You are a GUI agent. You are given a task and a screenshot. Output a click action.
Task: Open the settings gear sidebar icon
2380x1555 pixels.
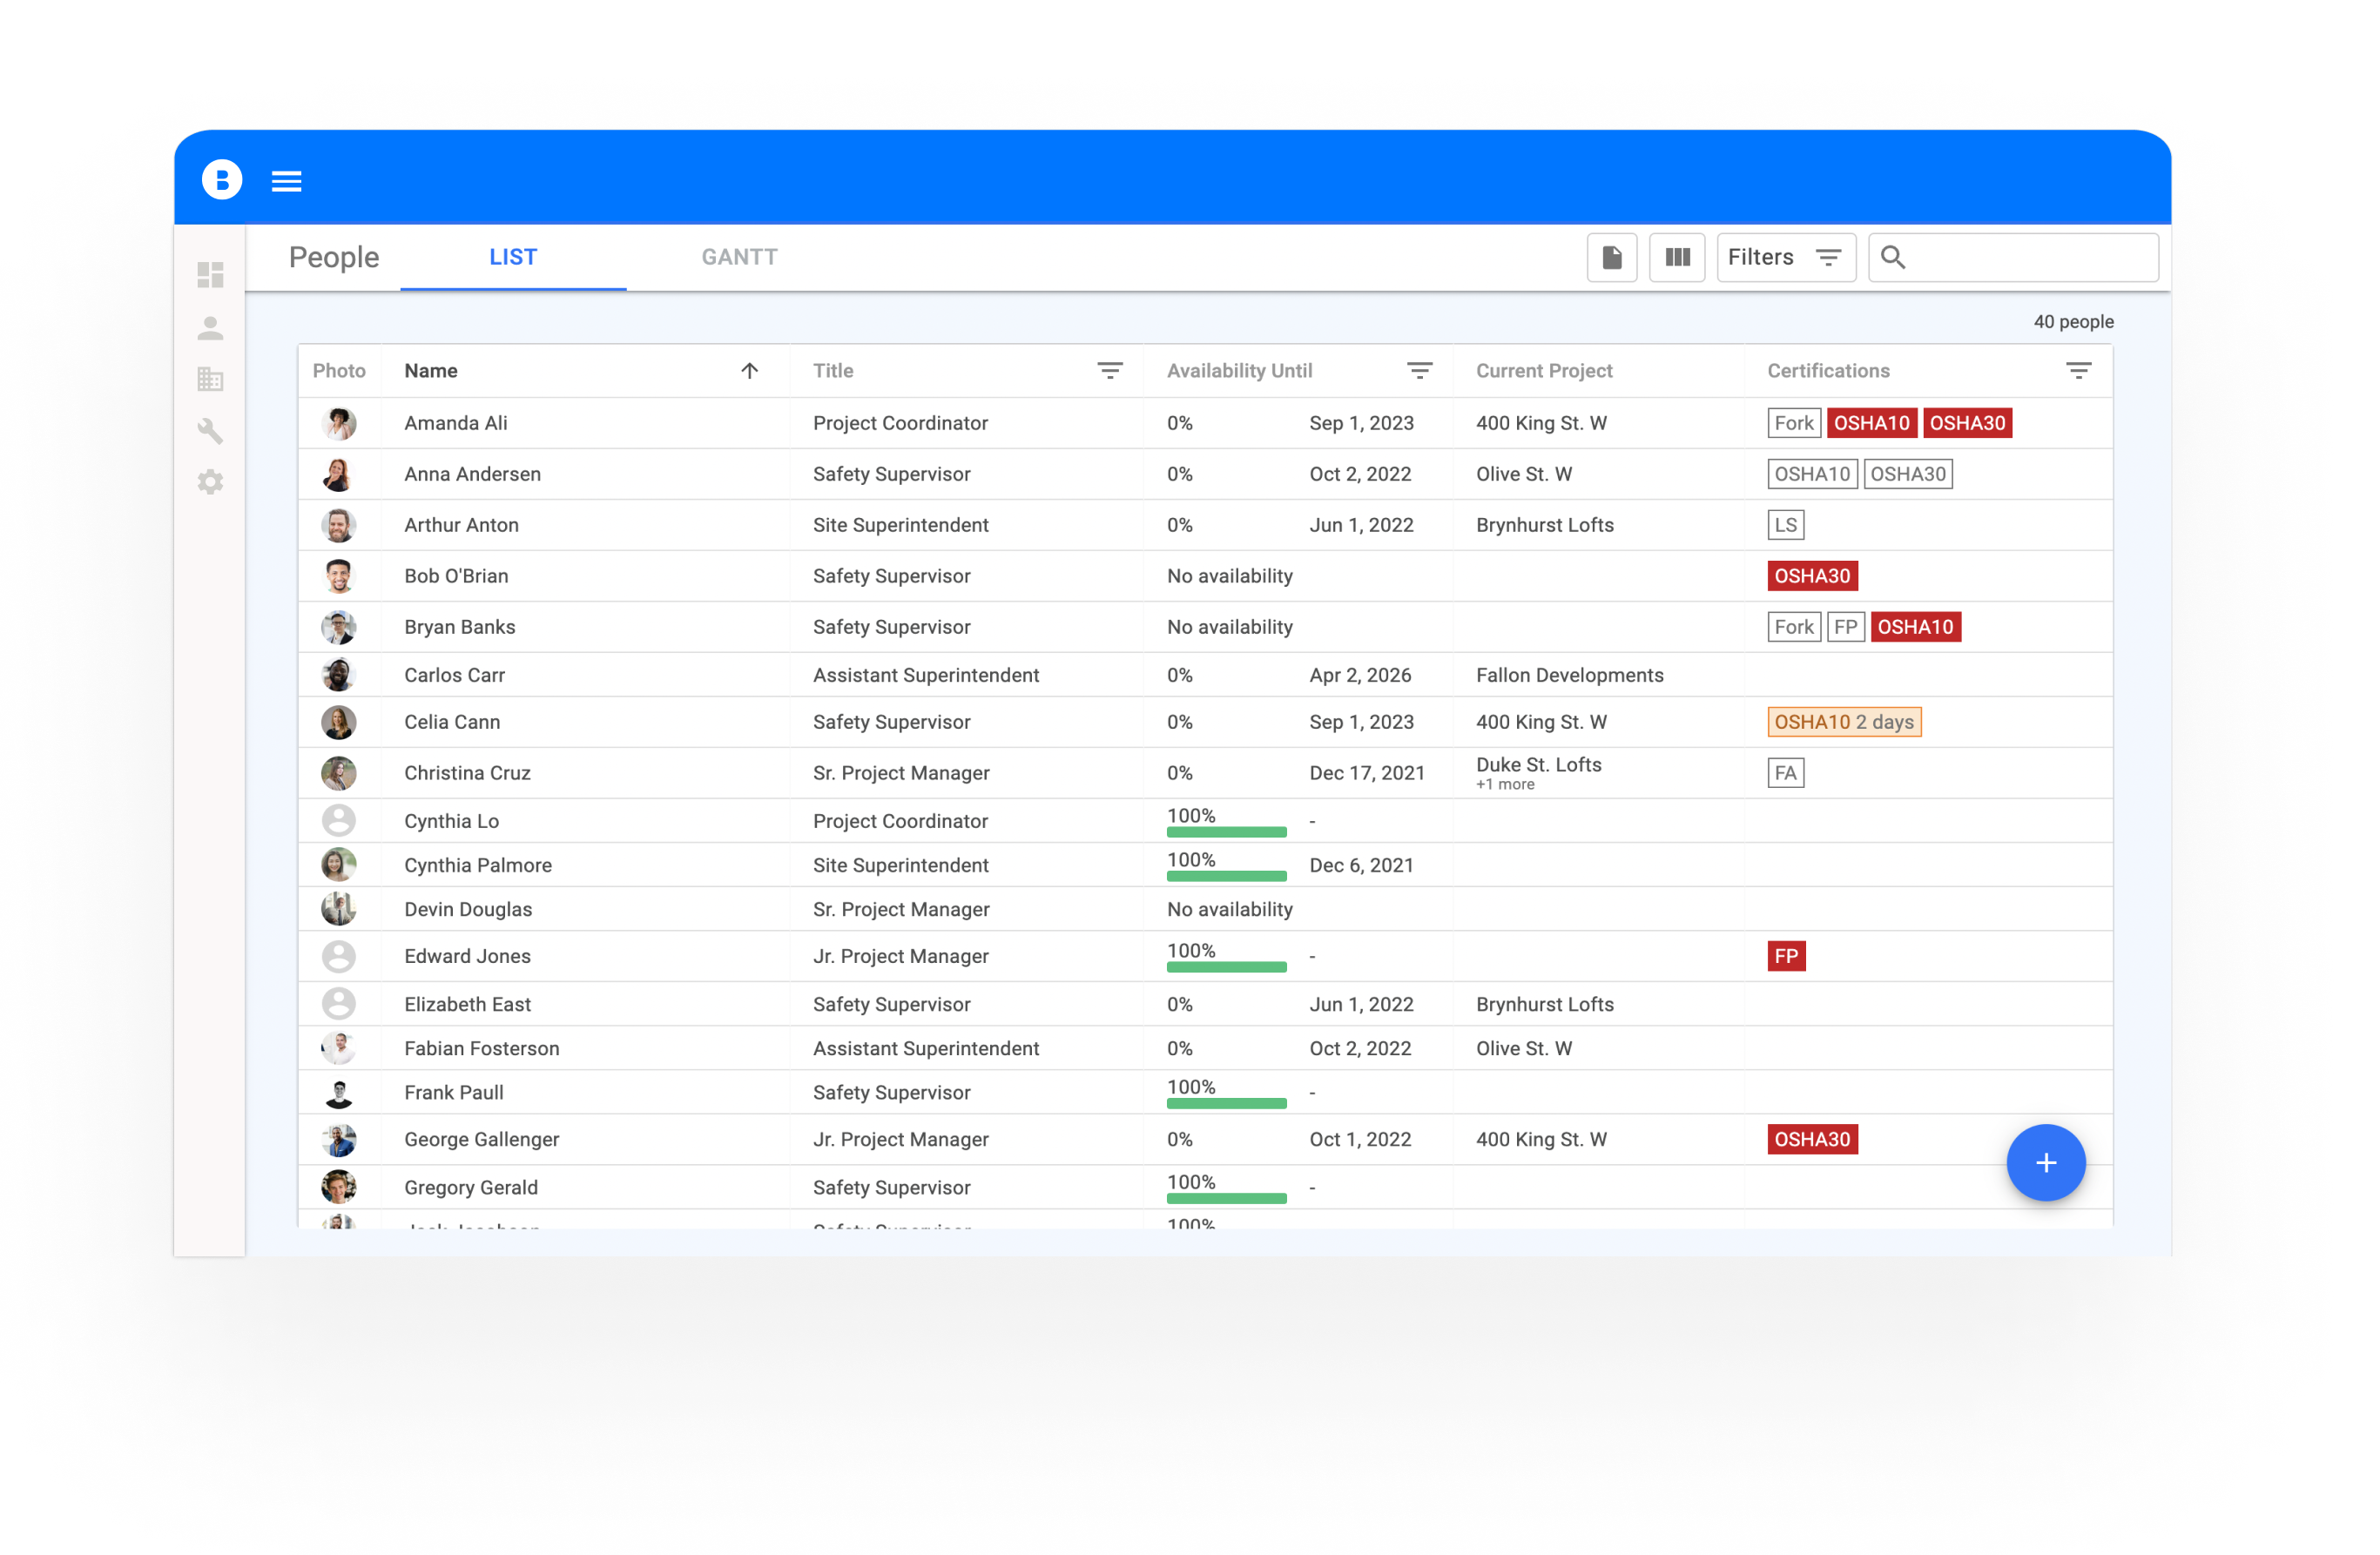click(210, 482)
